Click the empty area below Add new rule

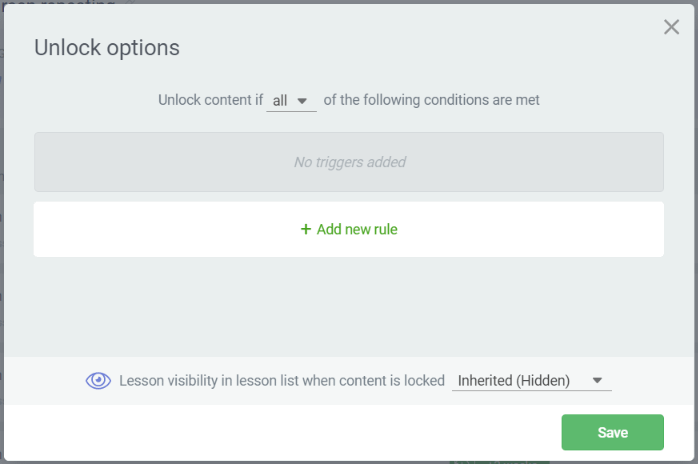[349, 305]
